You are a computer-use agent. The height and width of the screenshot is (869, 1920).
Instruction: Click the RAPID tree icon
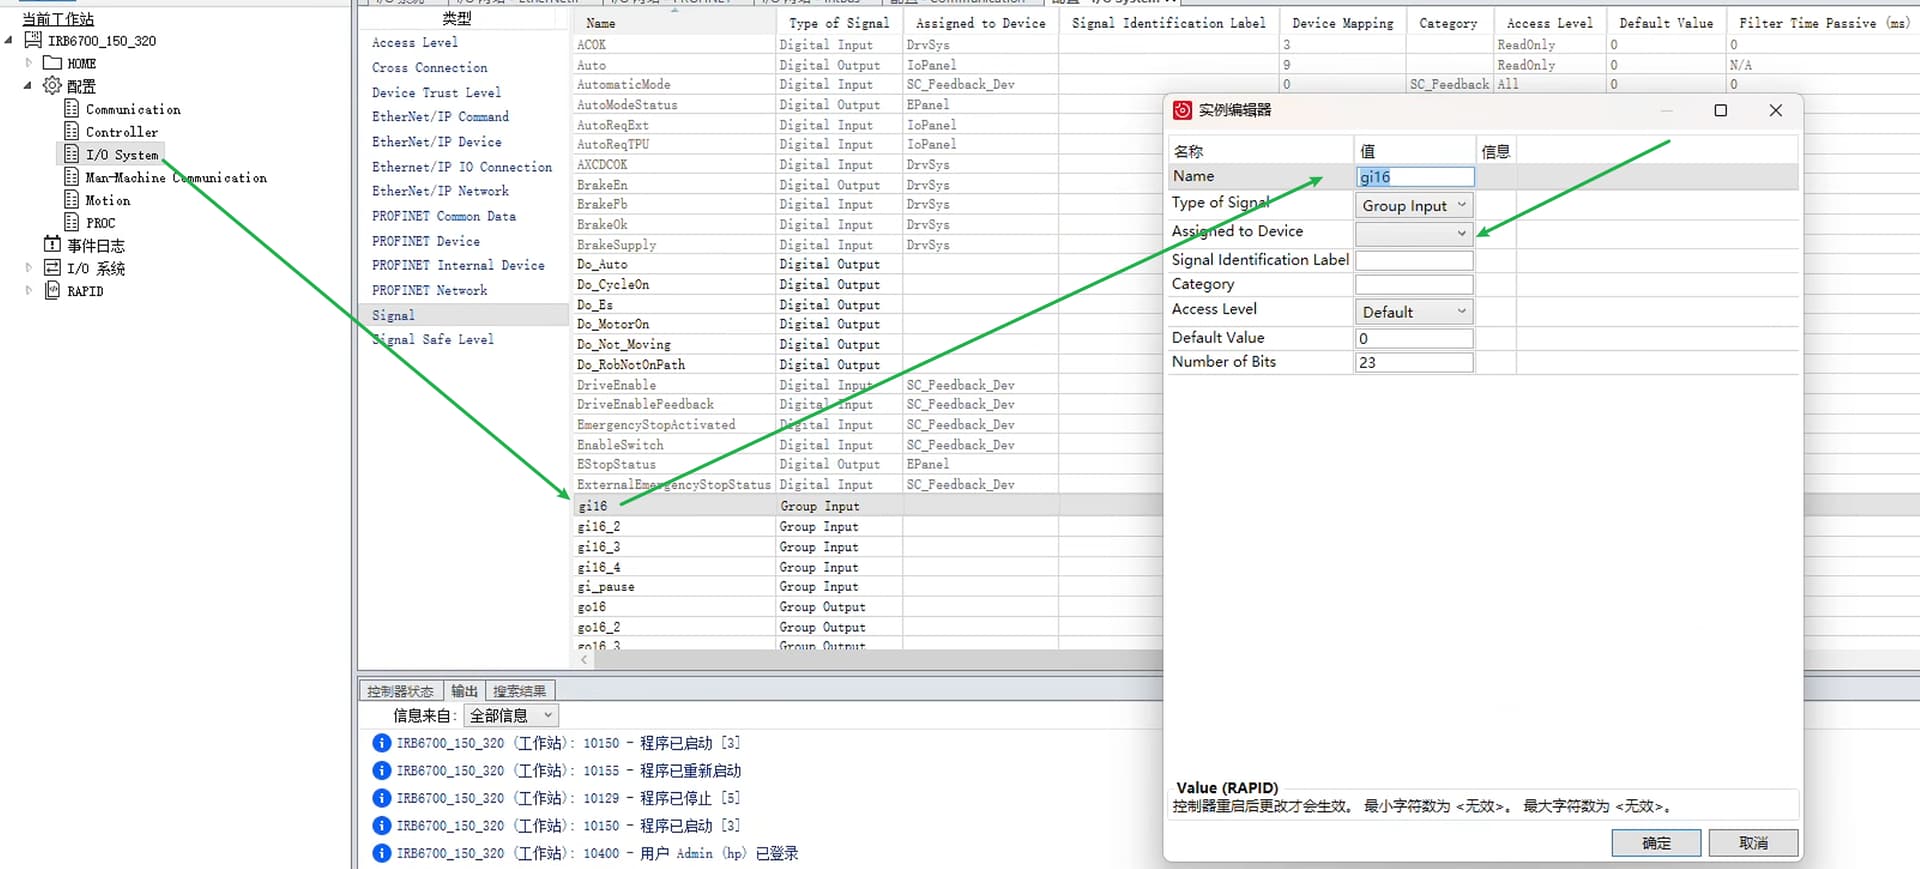[x=53, y=291]
